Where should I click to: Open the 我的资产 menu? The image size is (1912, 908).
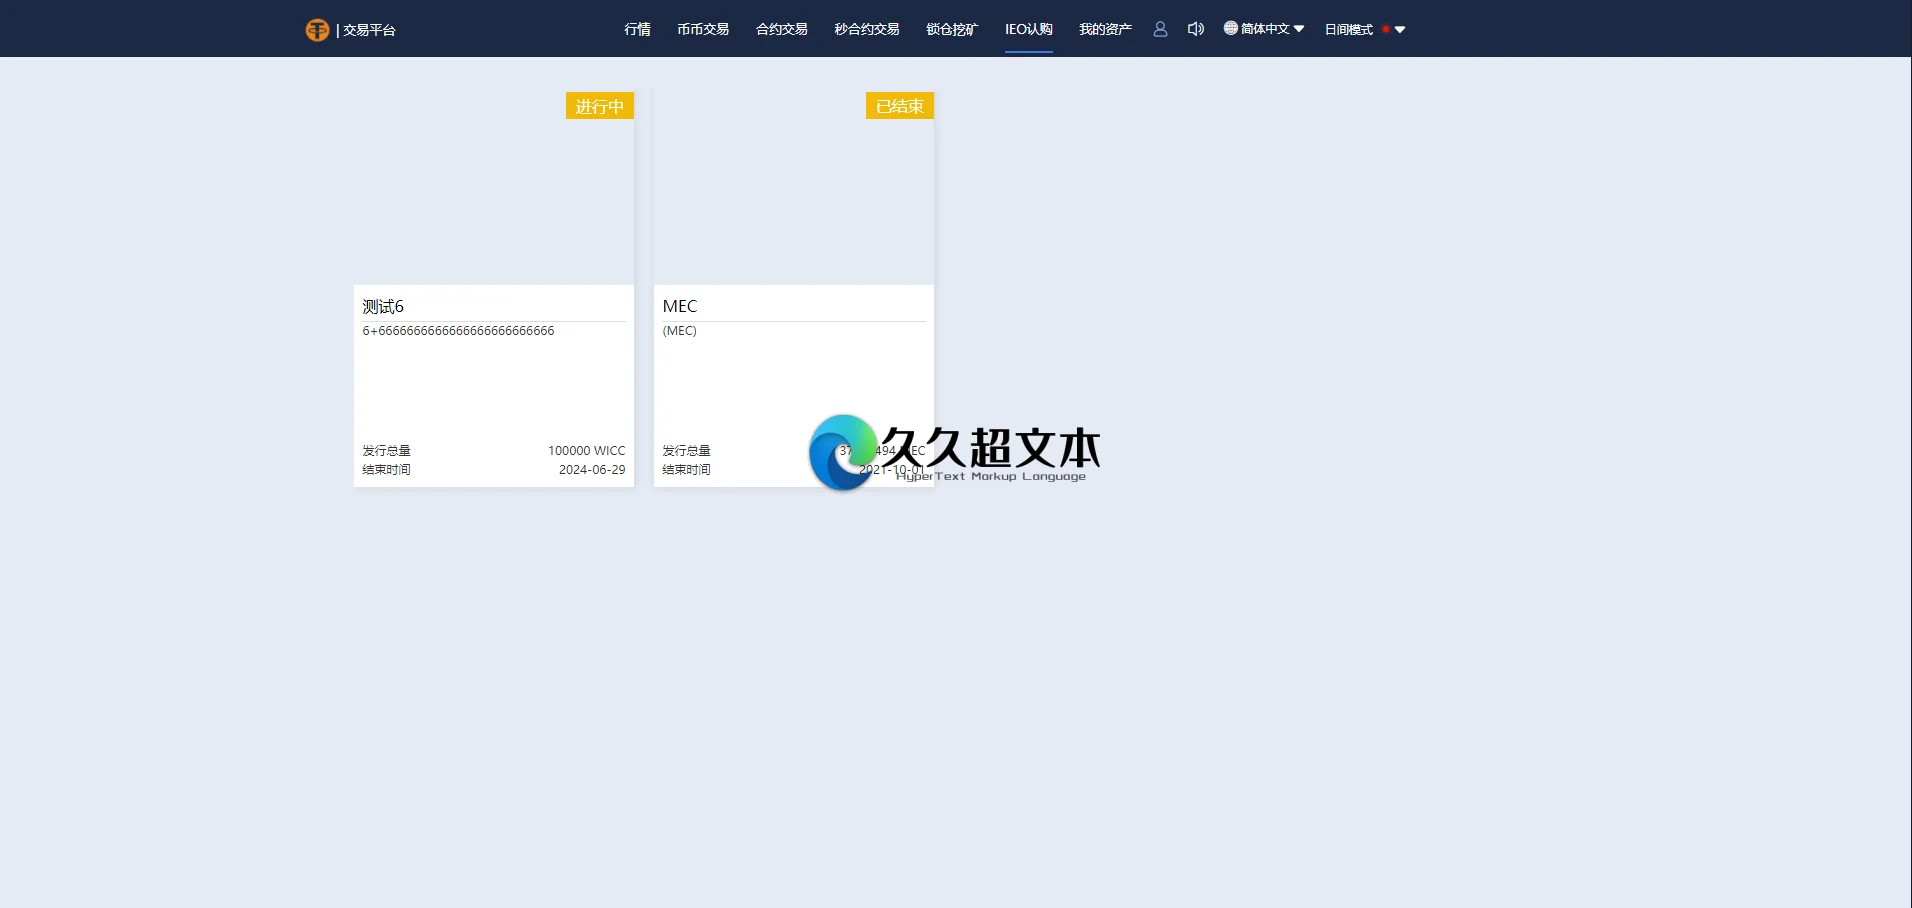pos(1104,29)
